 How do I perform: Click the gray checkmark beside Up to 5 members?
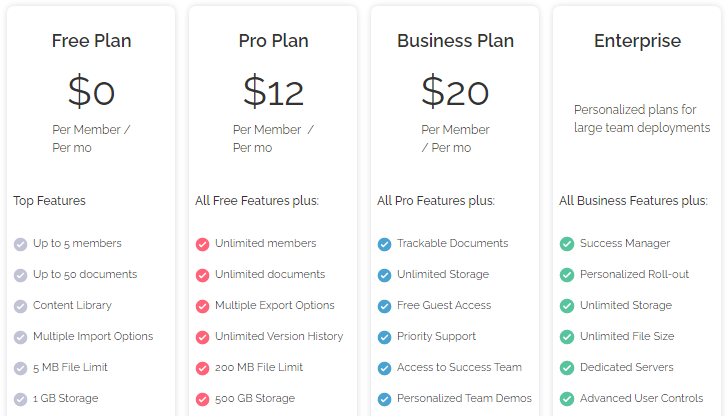(x=20, y=244)
